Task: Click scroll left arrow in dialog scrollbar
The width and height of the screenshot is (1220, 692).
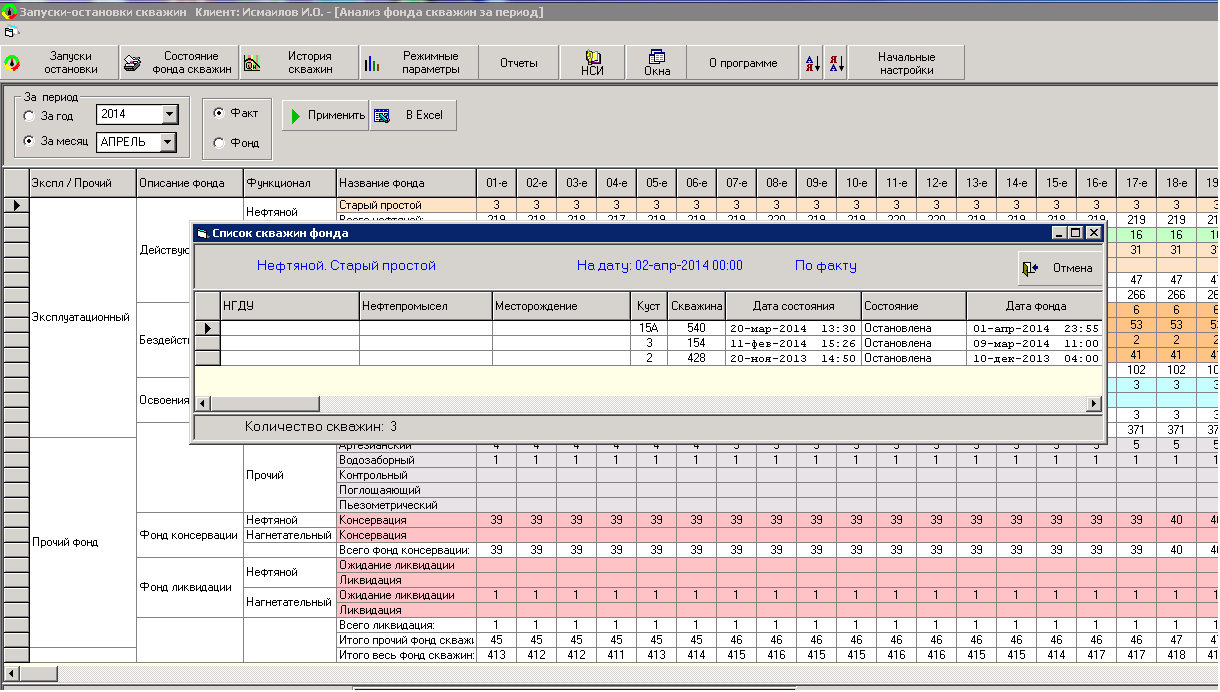Action: tap(202, 403)
